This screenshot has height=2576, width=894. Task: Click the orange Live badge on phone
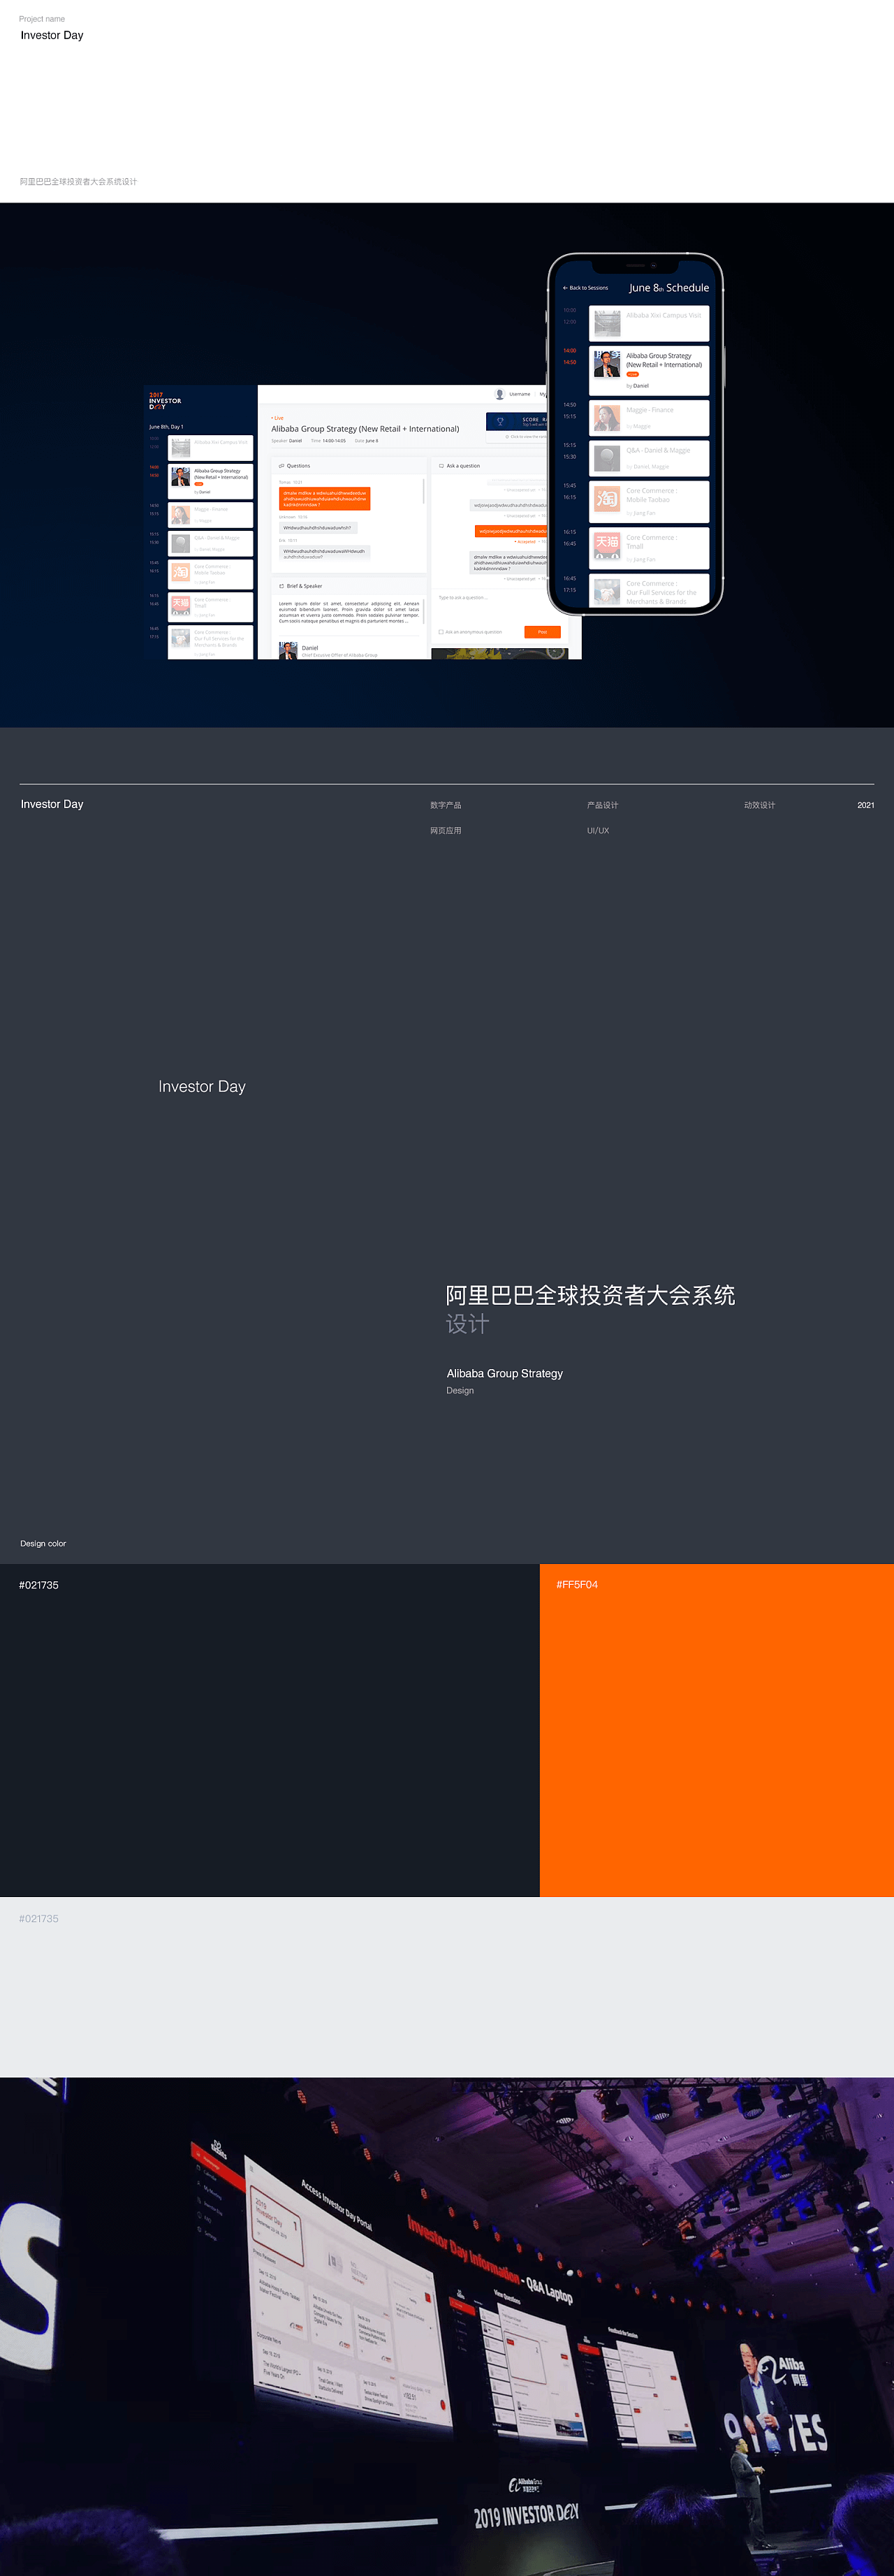click(632, 374)
